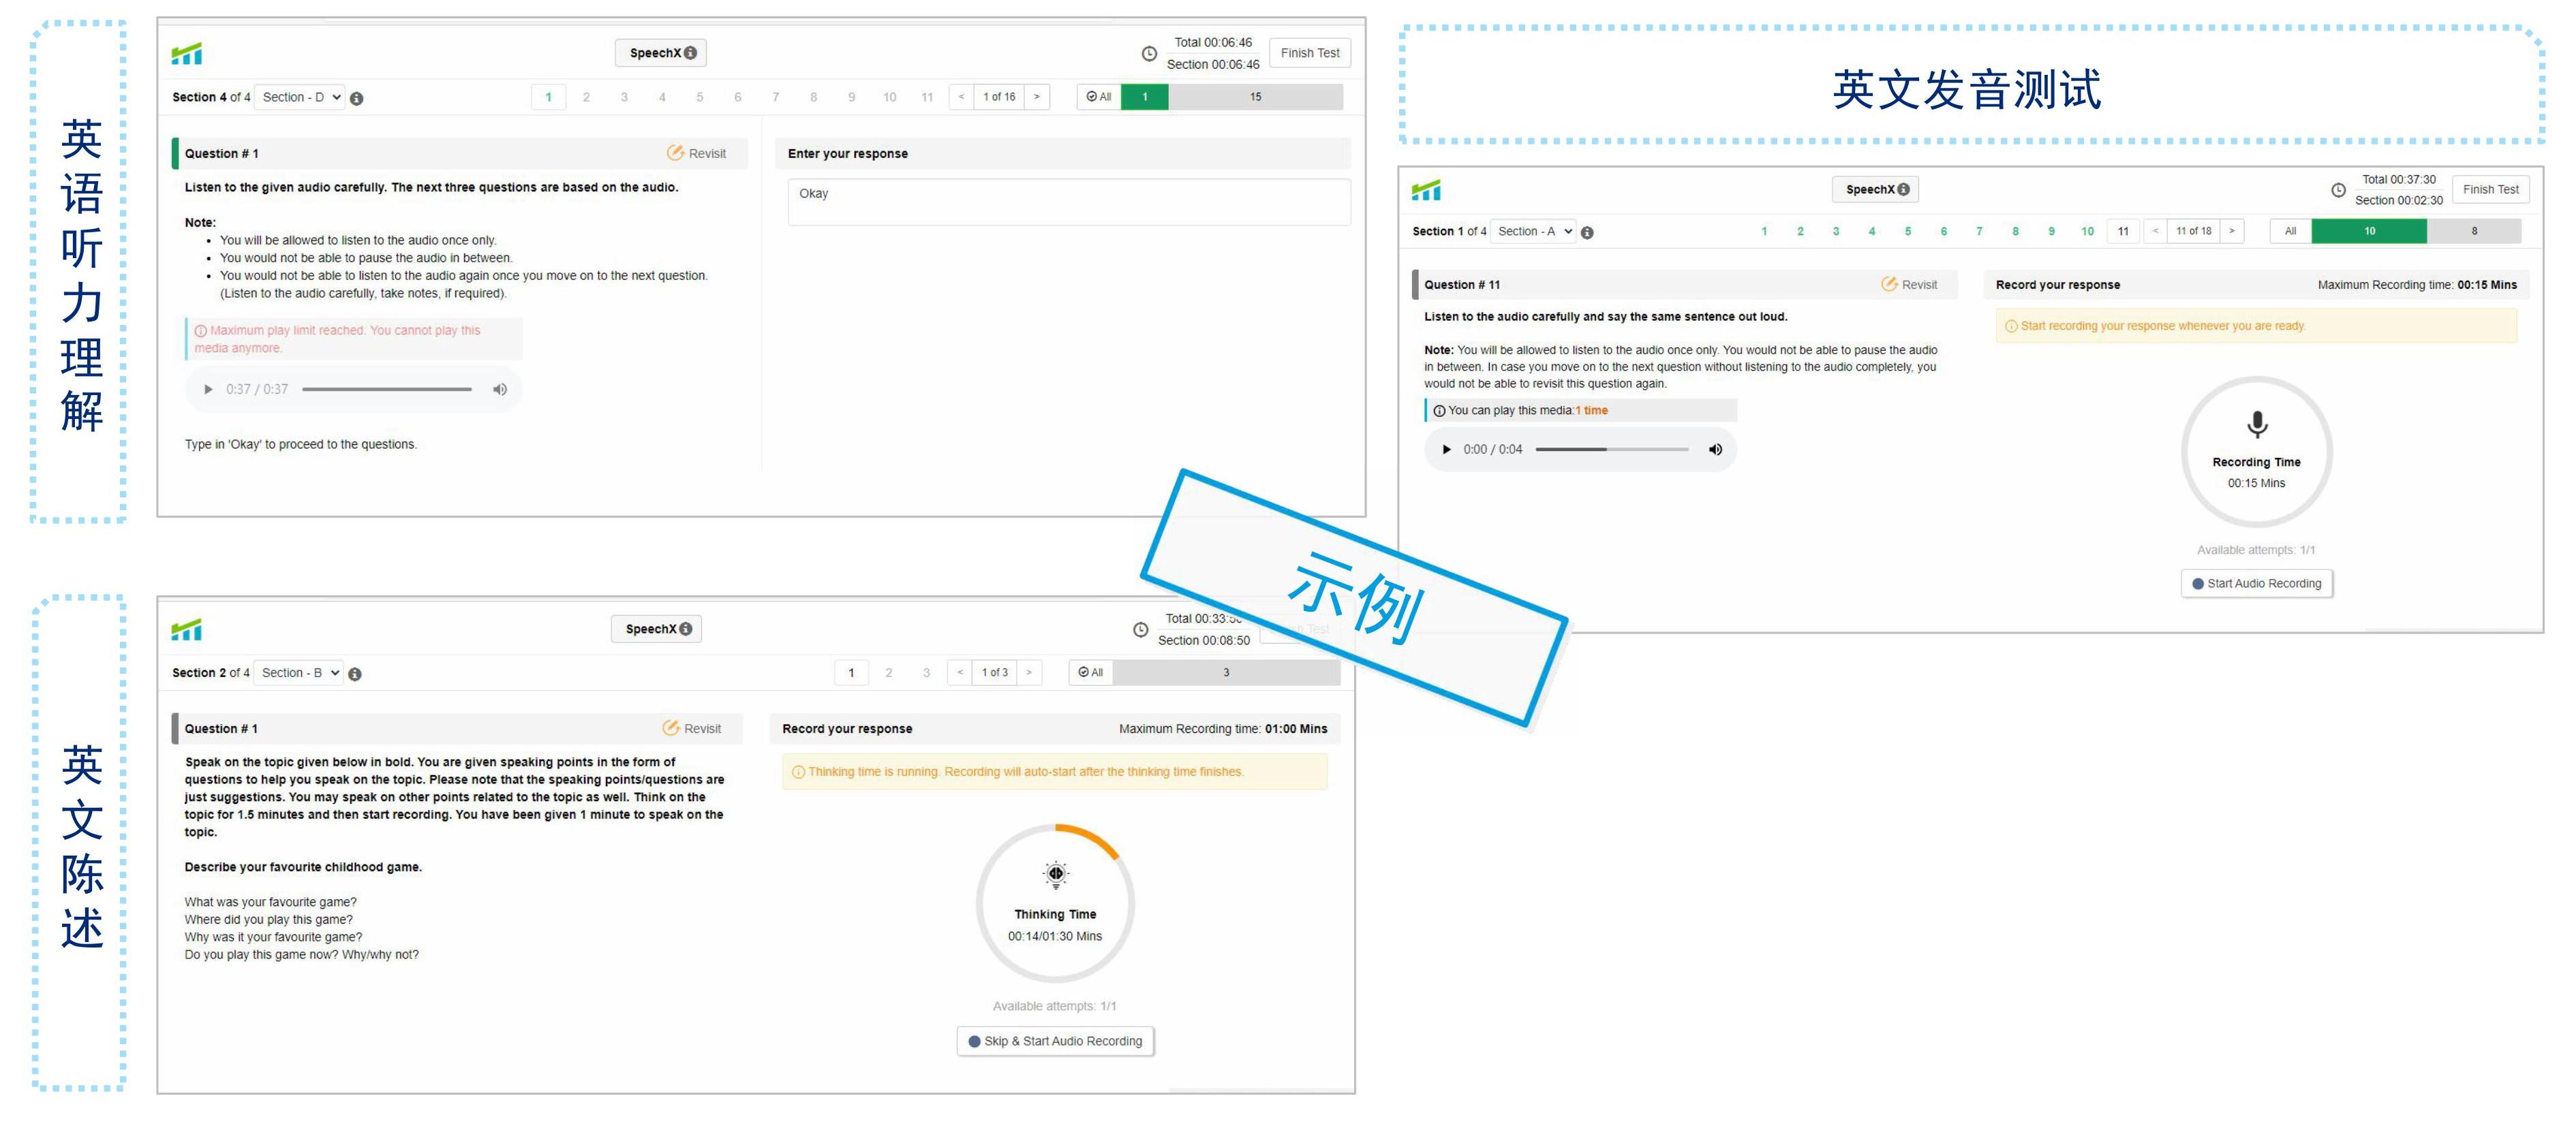This screenshot has width=2576, height=1126.
Task: Mute the 0:37 audio via speaker icon
Action: pos(500,389)
